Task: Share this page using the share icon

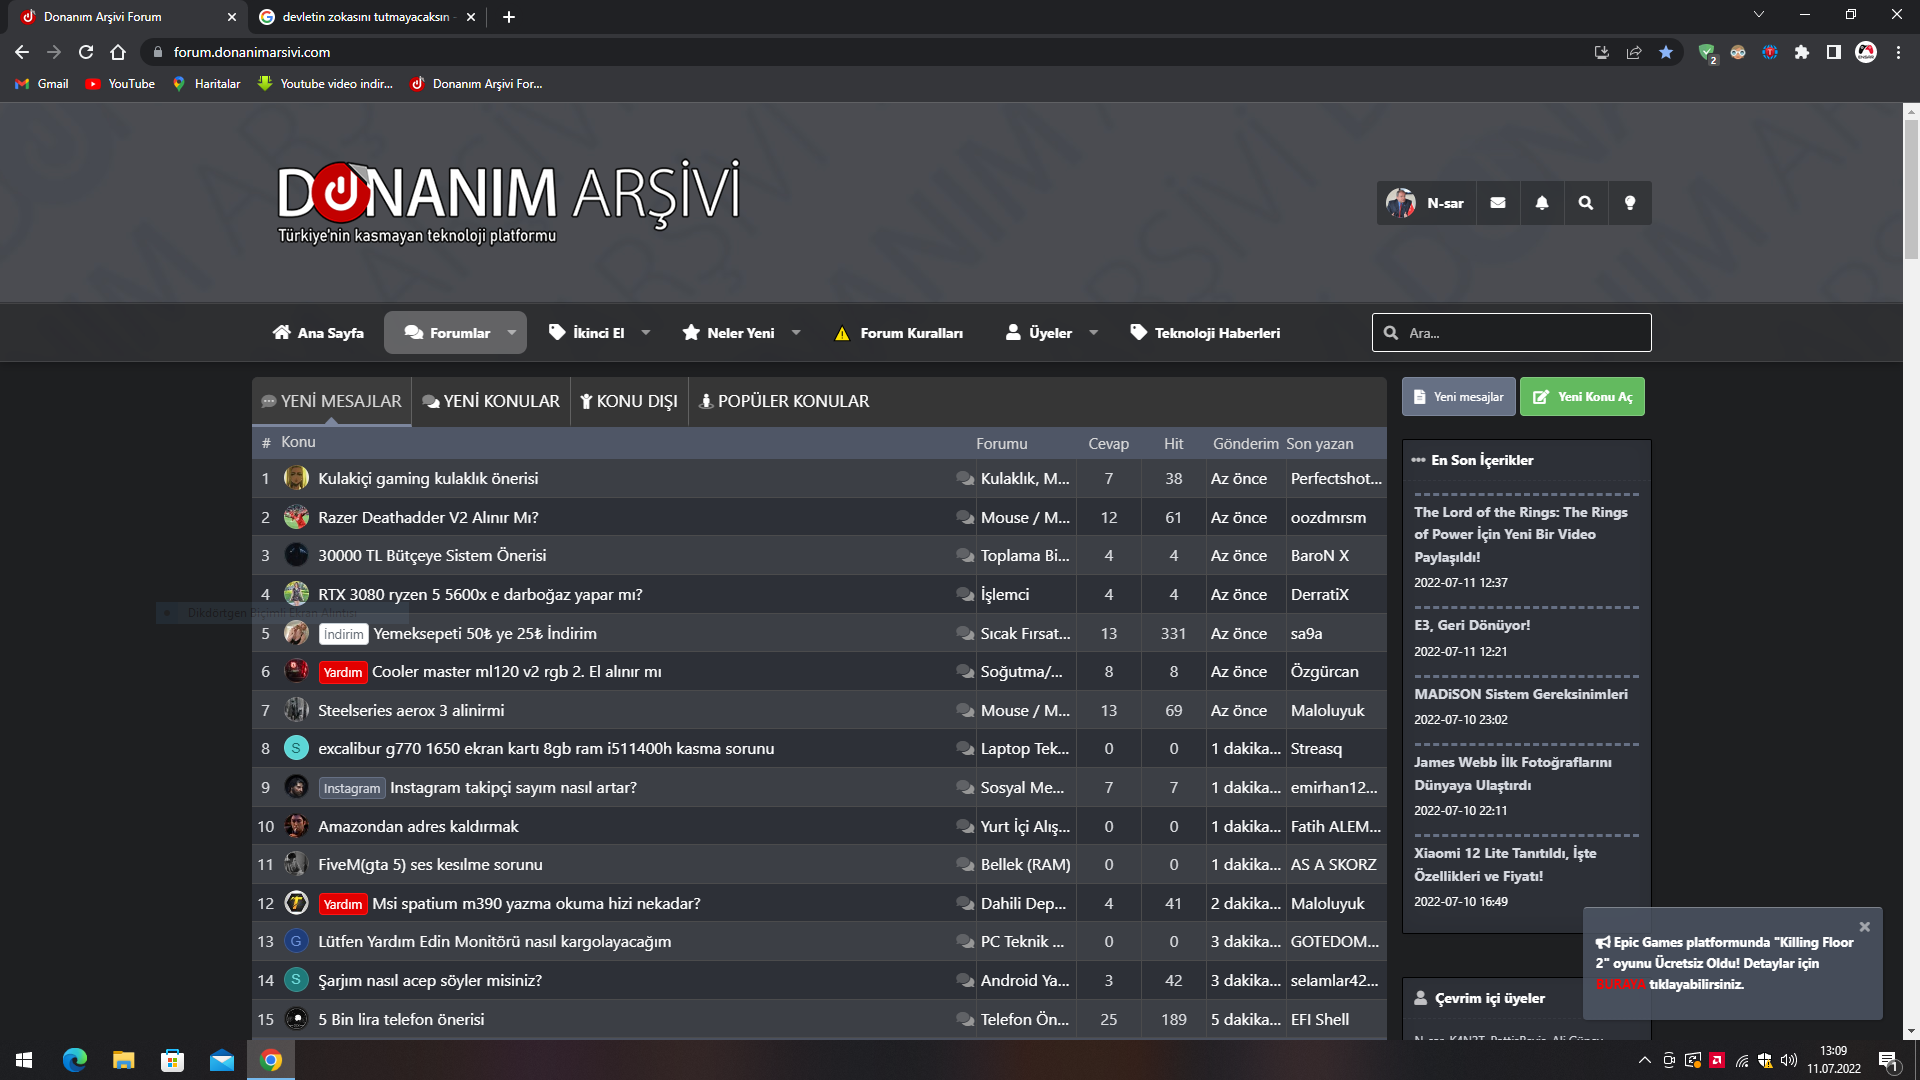Action: pyautogui.click(x=1634, y=52)
